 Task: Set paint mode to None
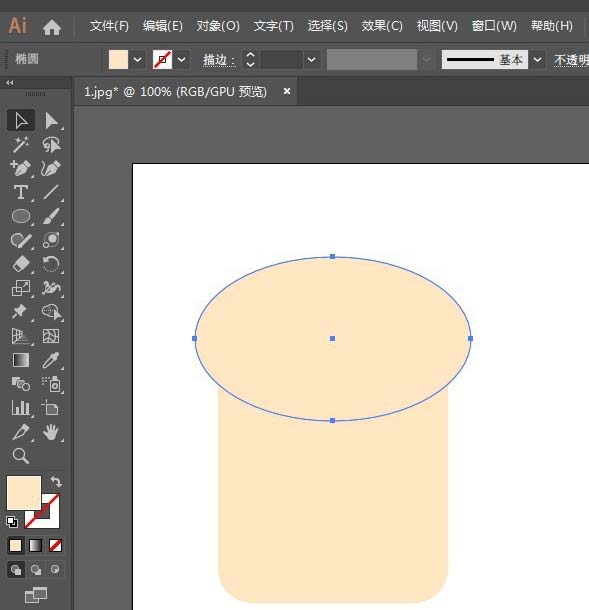55,545
